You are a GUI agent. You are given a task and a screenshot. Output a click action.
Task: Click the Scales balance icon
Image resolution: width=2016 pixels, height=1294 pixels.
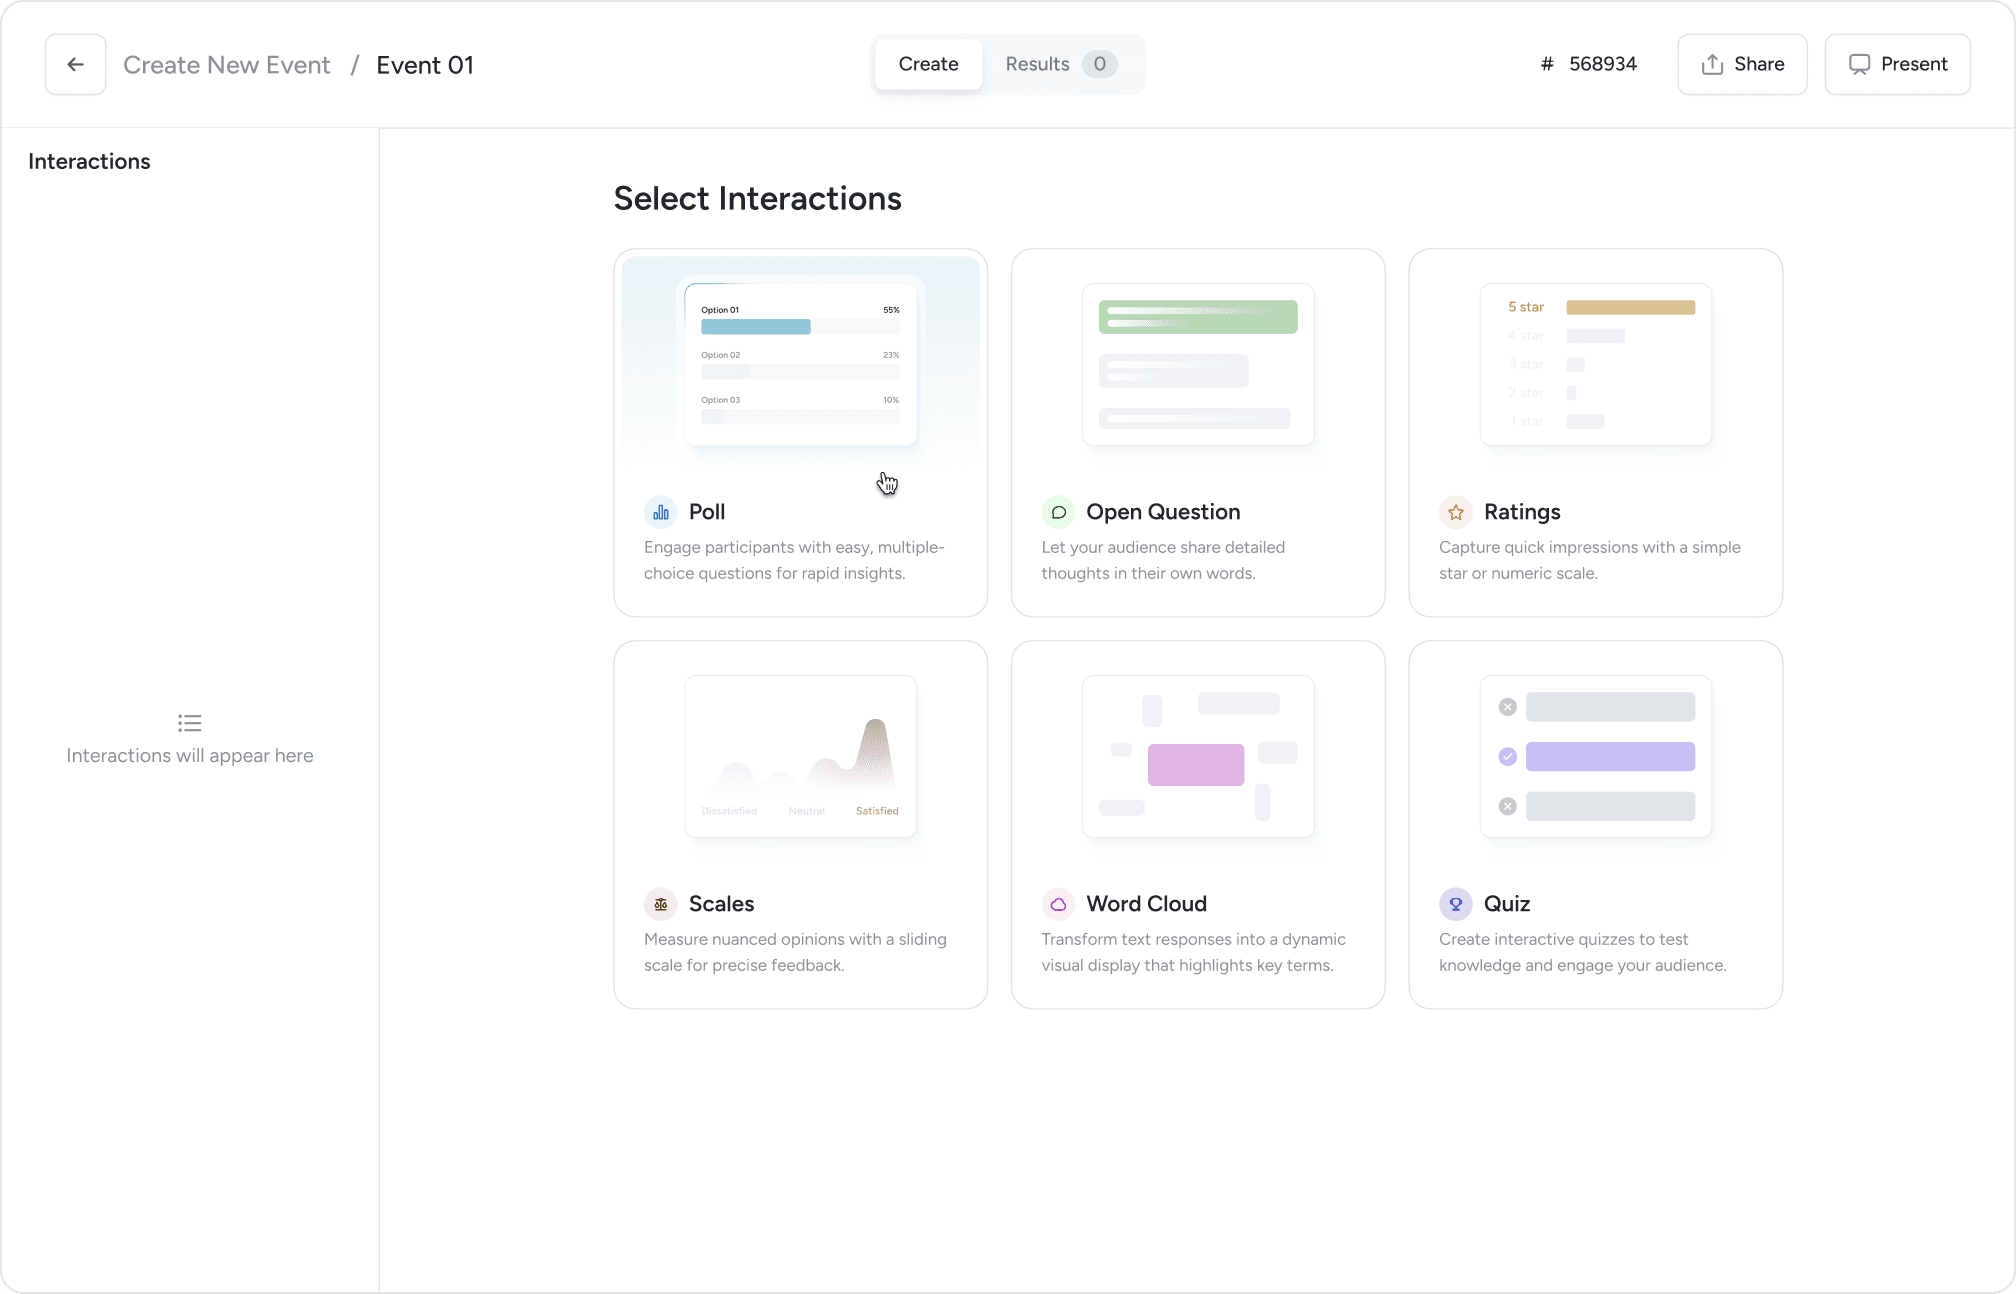(x=661, y=904)
